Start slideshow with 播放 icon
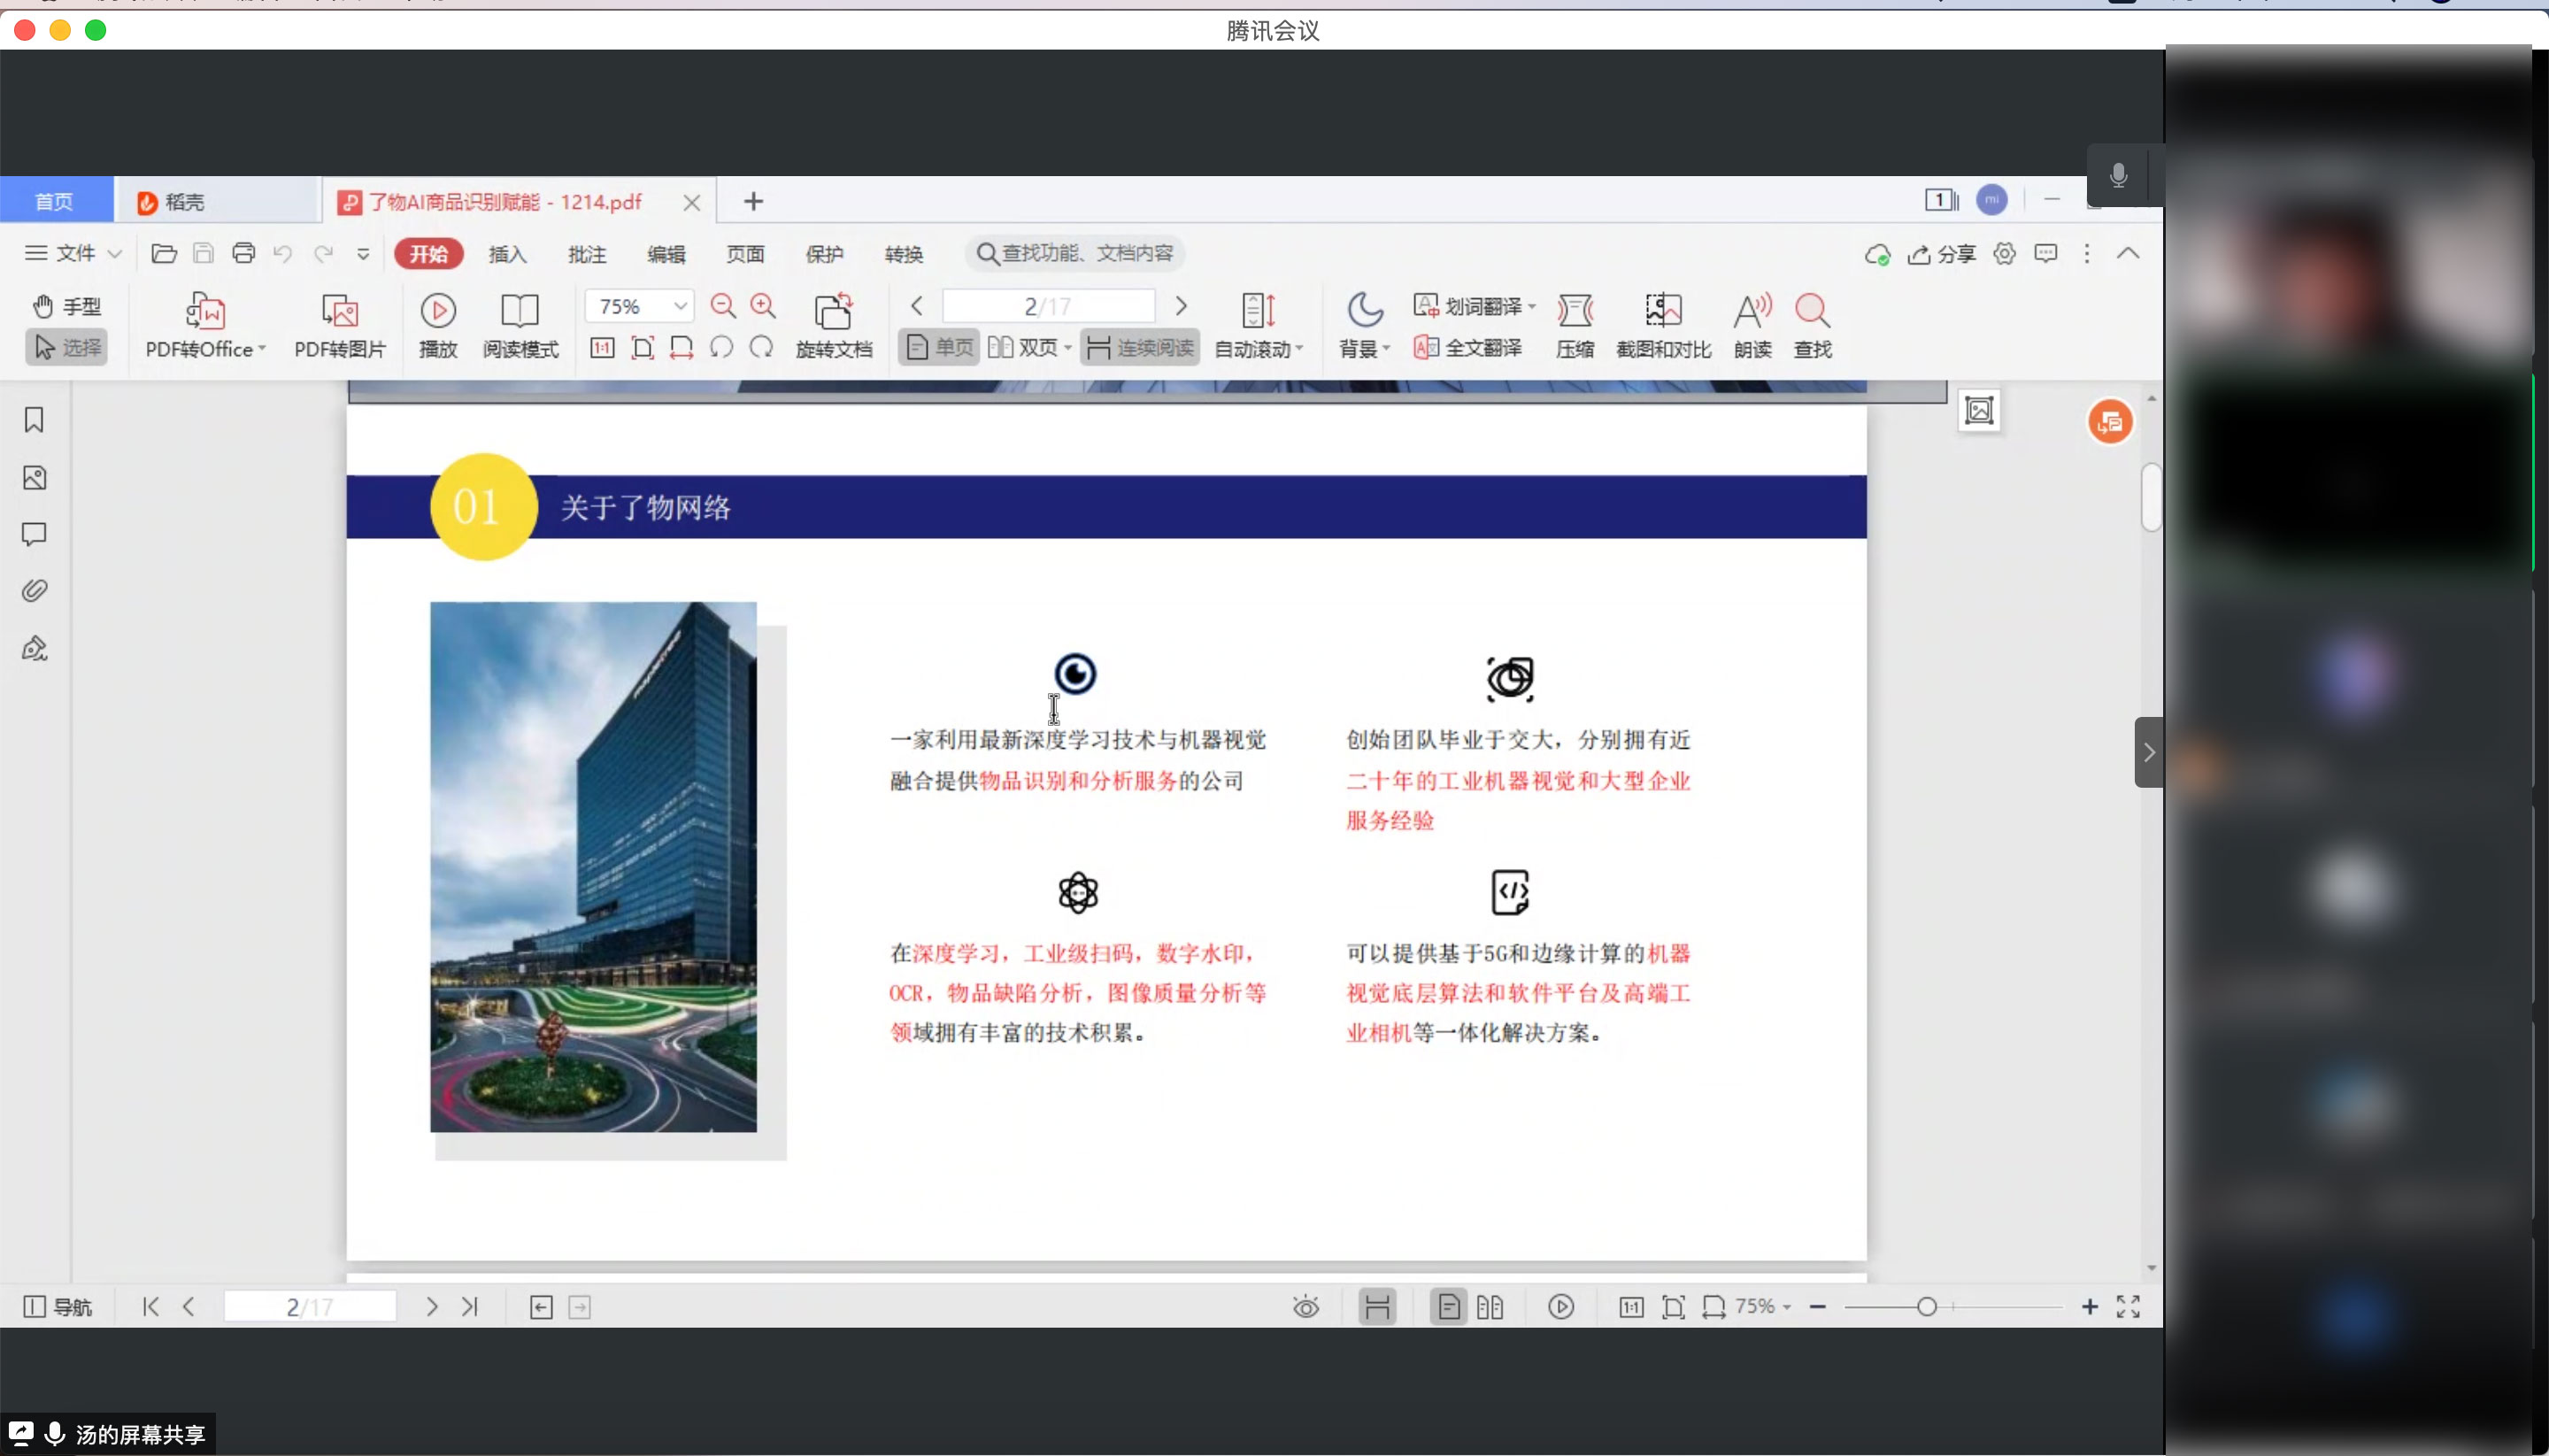 pos(437,312)
